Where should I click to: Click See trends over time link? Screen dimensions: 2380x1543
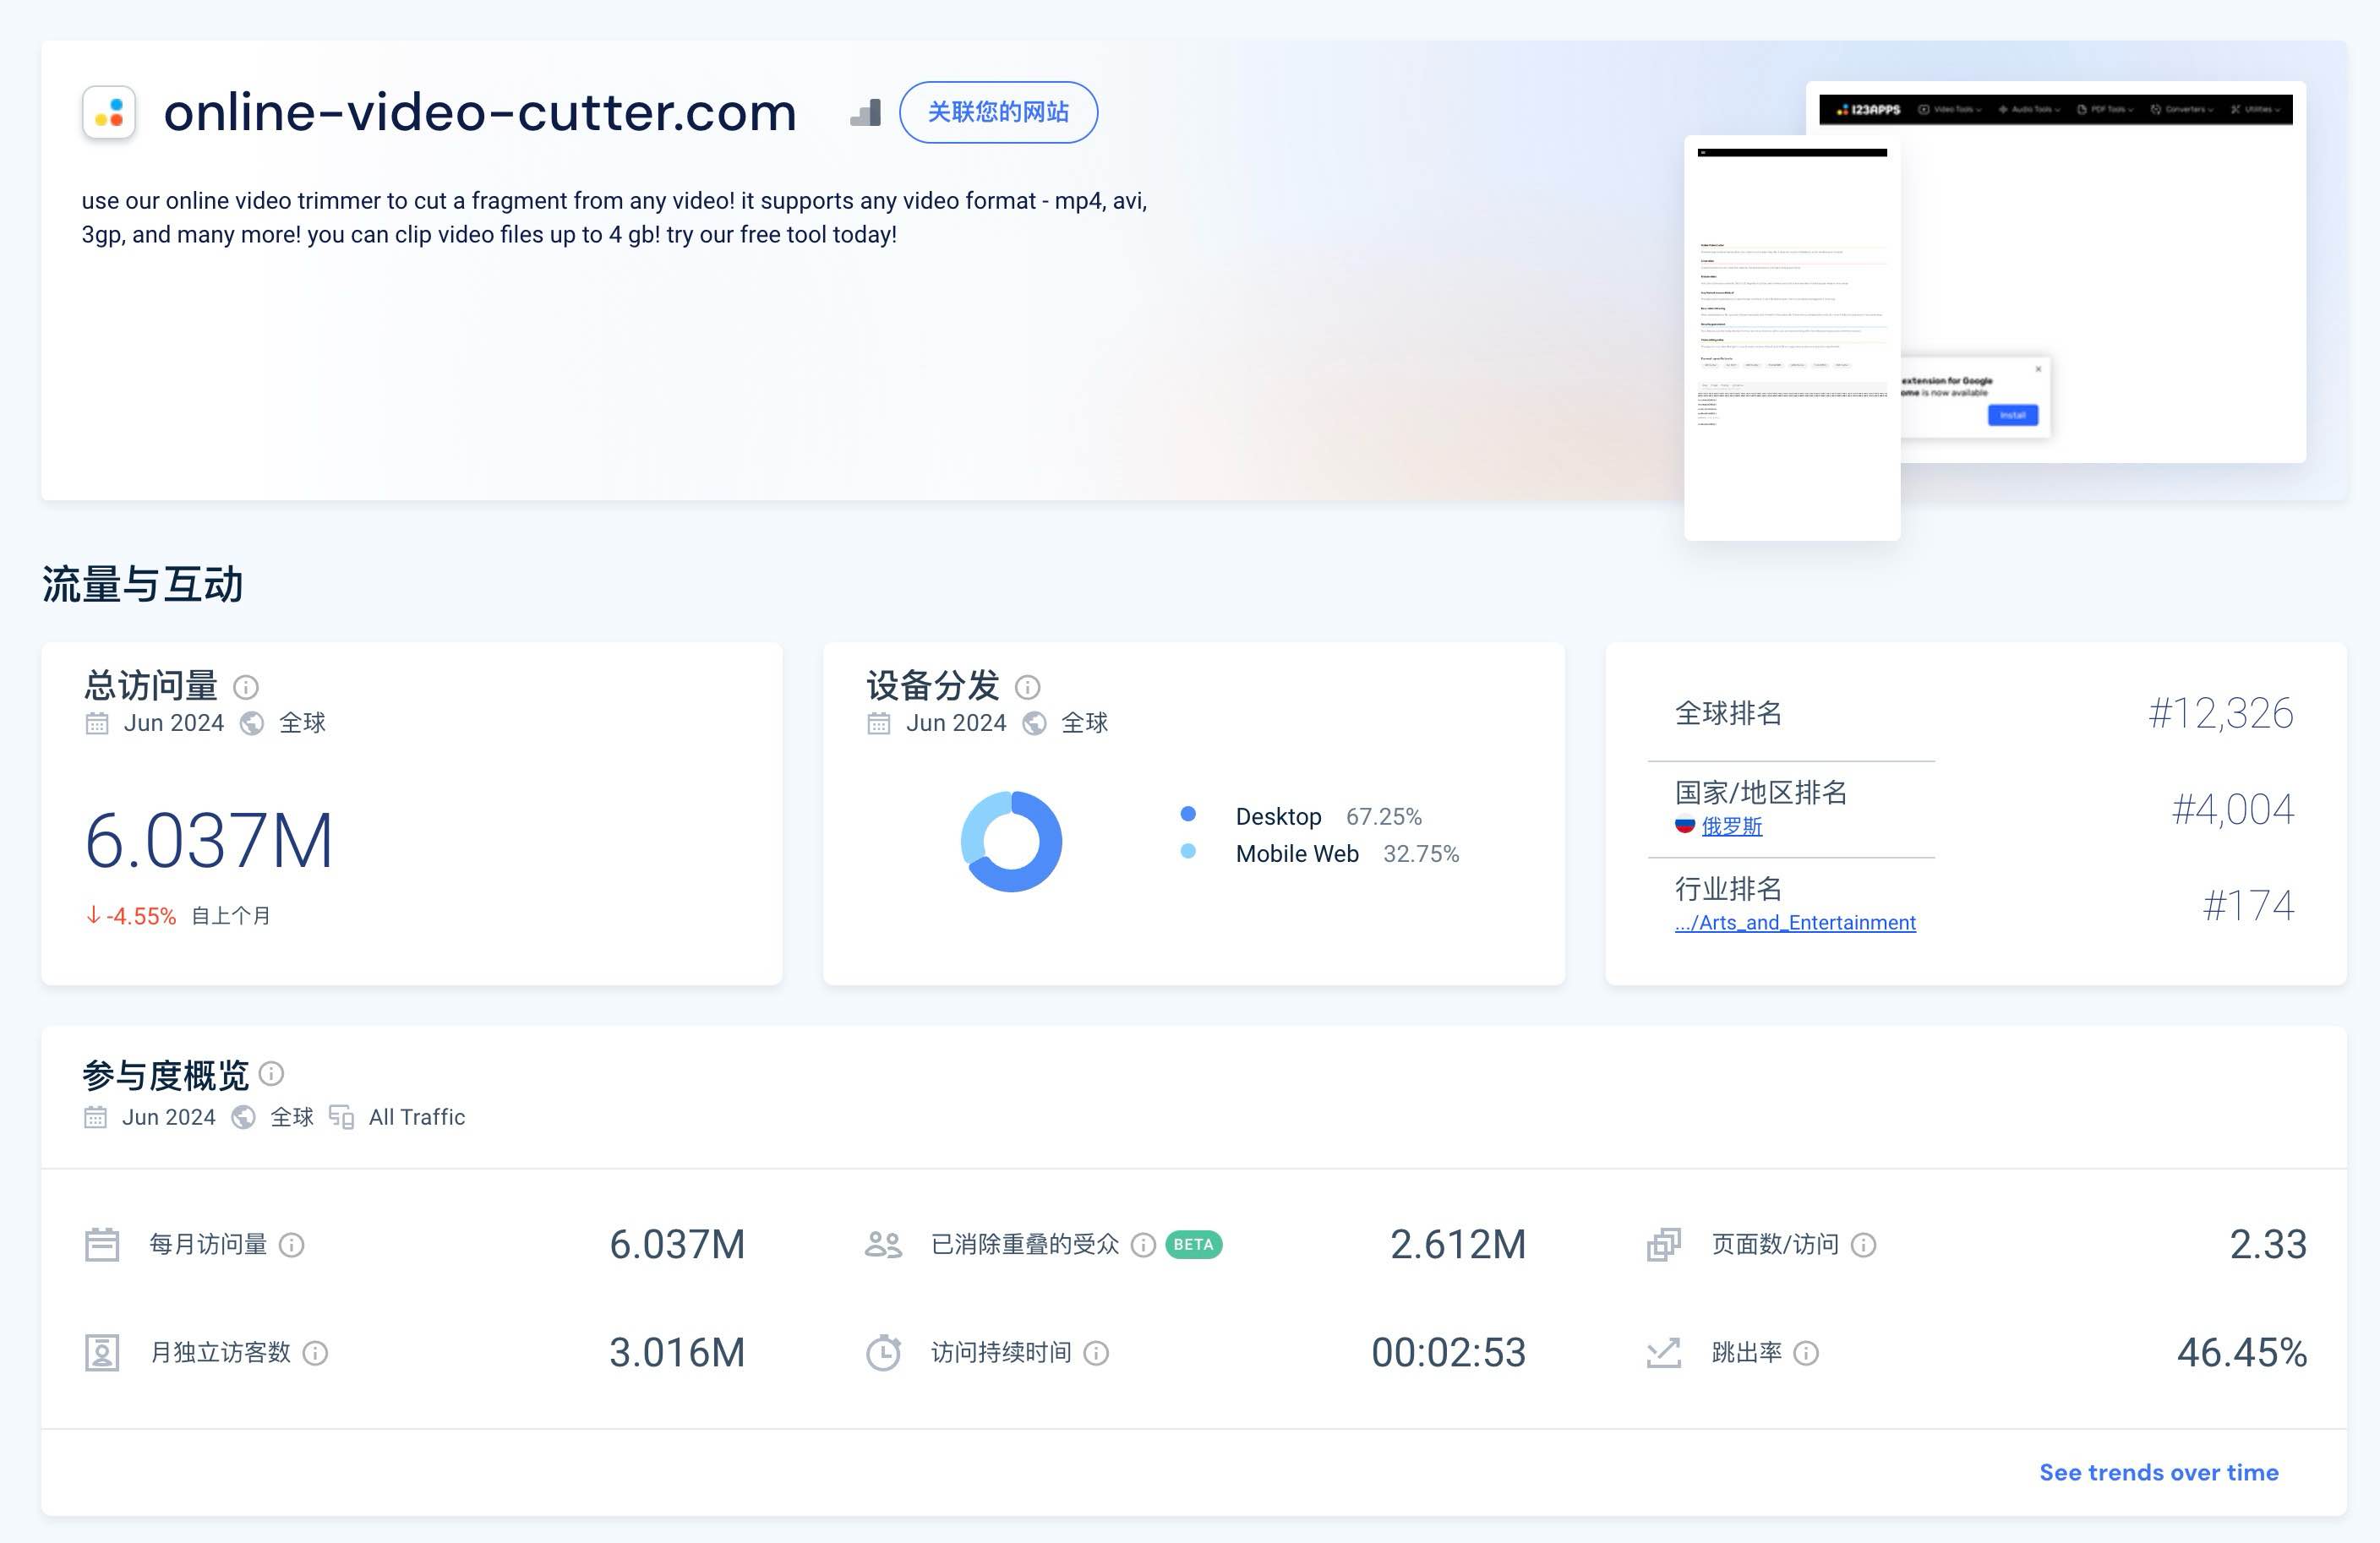coord(2159,1472)
